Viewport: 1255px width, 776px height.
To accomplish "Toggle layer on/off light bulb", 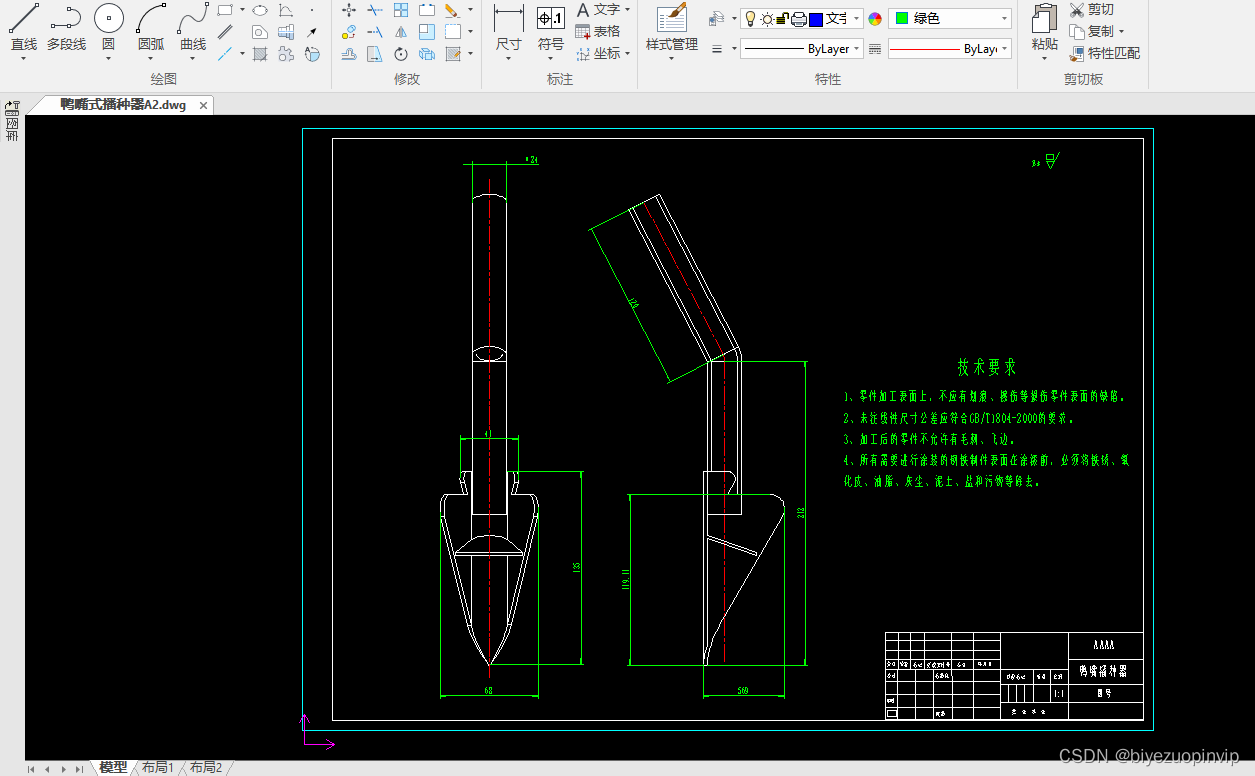I will [x=751, y=19].
